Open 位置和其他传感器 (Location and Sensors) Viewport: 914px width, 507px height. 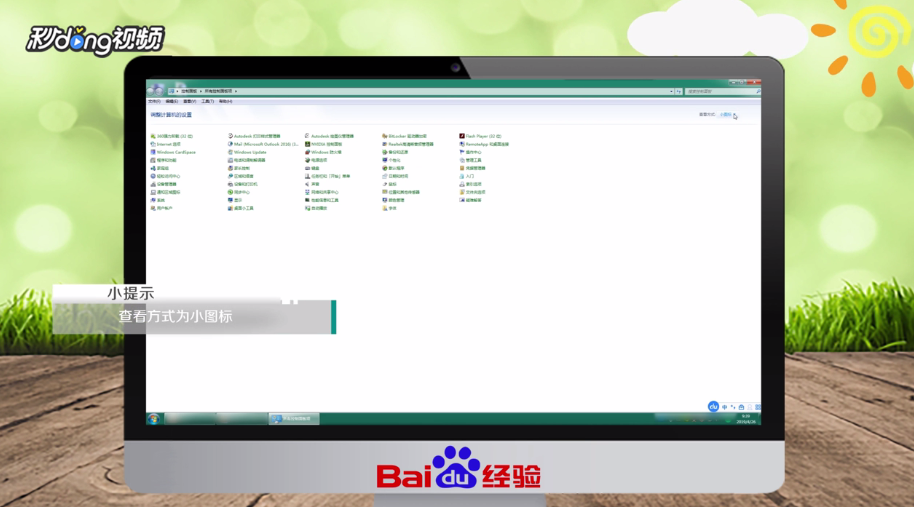[401, 192]
